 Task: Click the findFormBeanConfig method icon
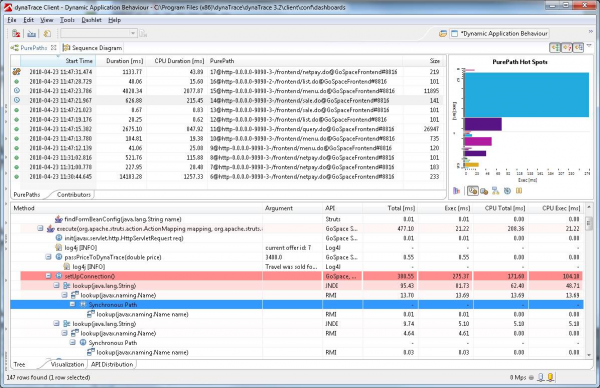point(59,219)
